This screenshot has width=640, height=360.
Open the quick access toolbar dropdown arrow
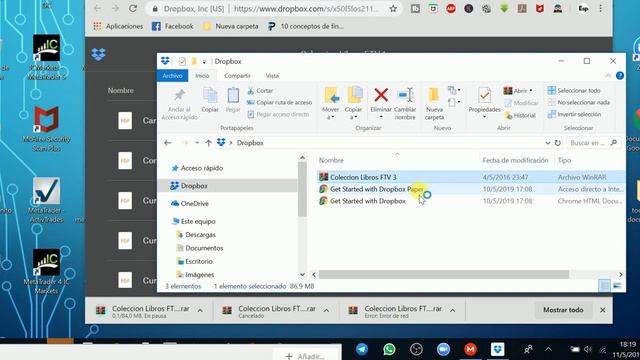click(x=204, y=62)
